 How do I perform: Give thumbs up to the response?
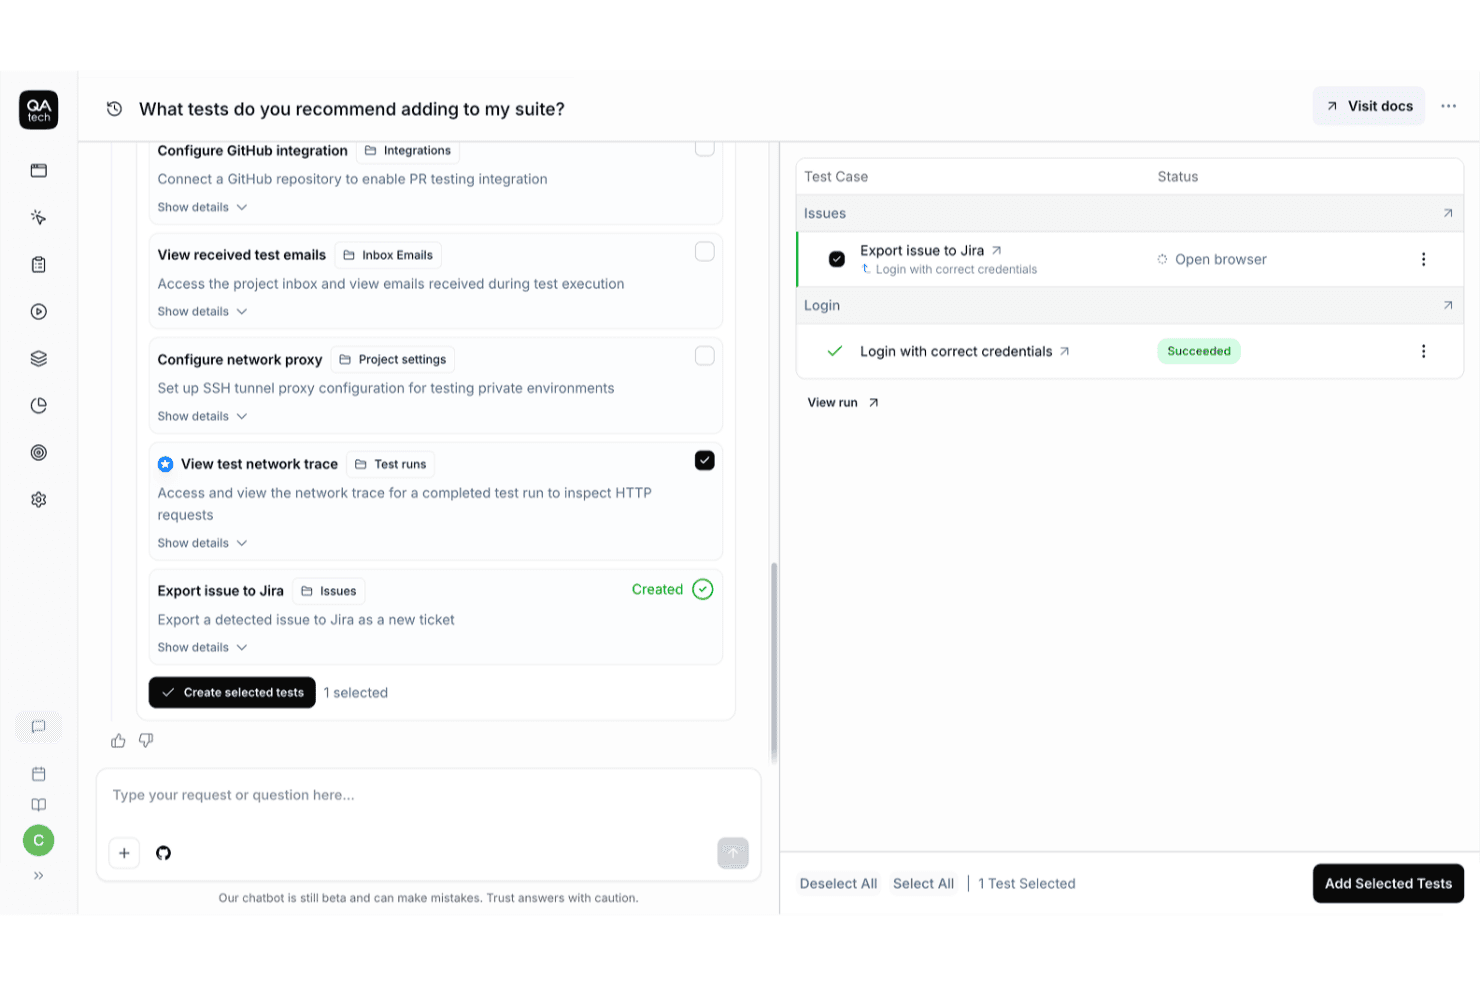tap(118, 741)
